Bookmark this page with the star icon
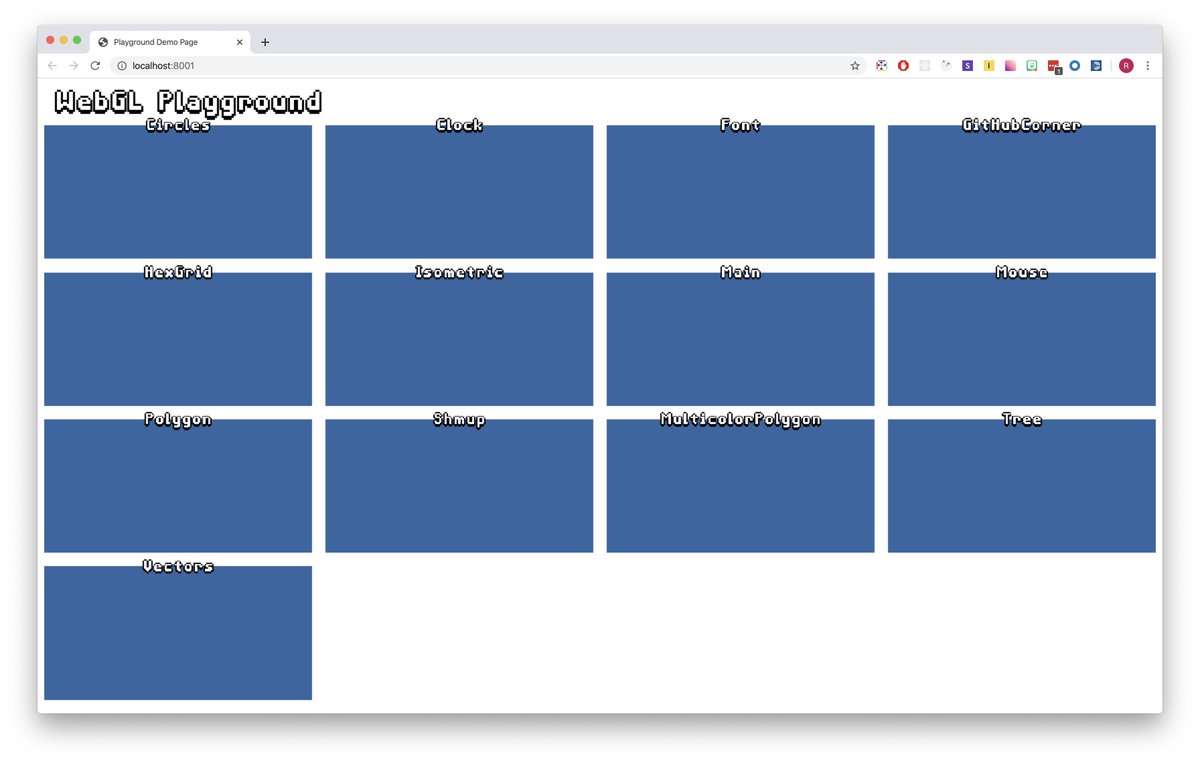Image resolution: width=1200 pixels, height=763 pixels. click(x=855, y=66)
